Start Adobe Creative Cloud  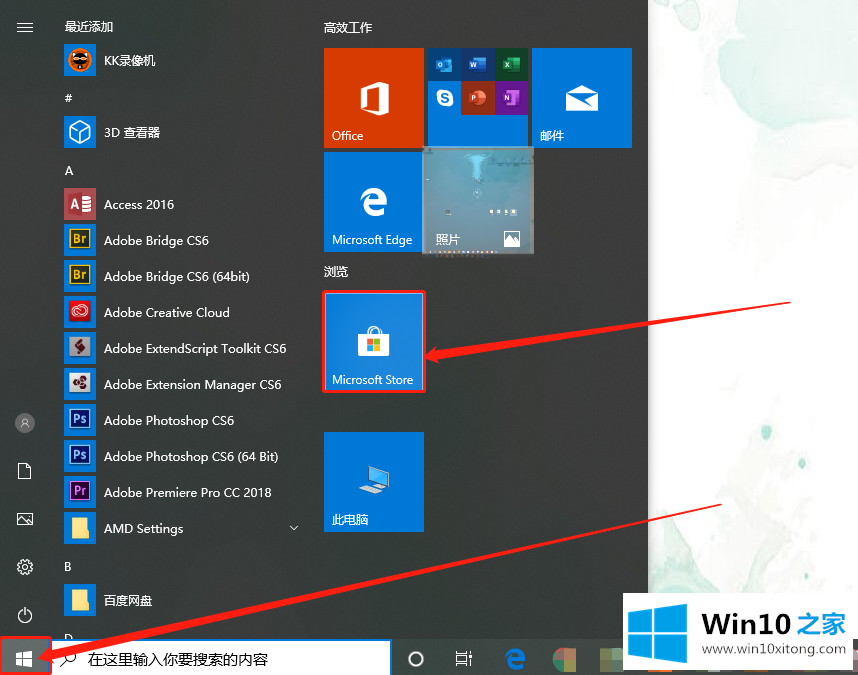[183, 312]
